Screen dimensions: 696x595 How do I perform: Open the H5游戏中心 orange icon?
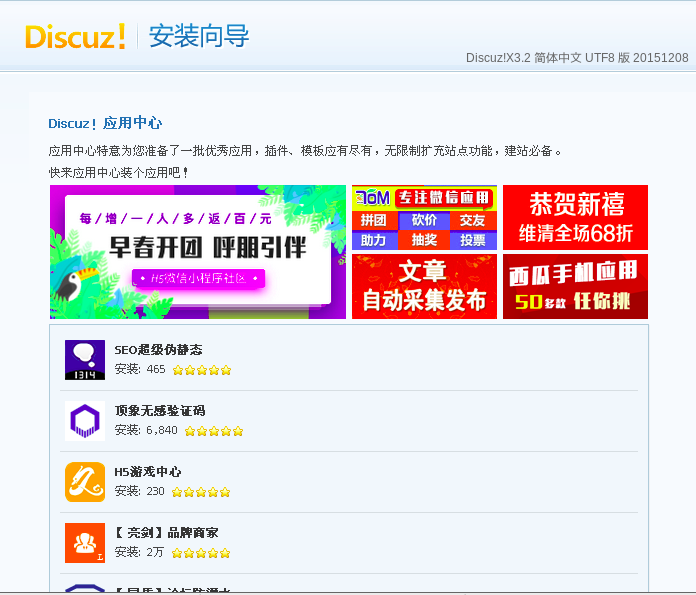coord(85,482)
